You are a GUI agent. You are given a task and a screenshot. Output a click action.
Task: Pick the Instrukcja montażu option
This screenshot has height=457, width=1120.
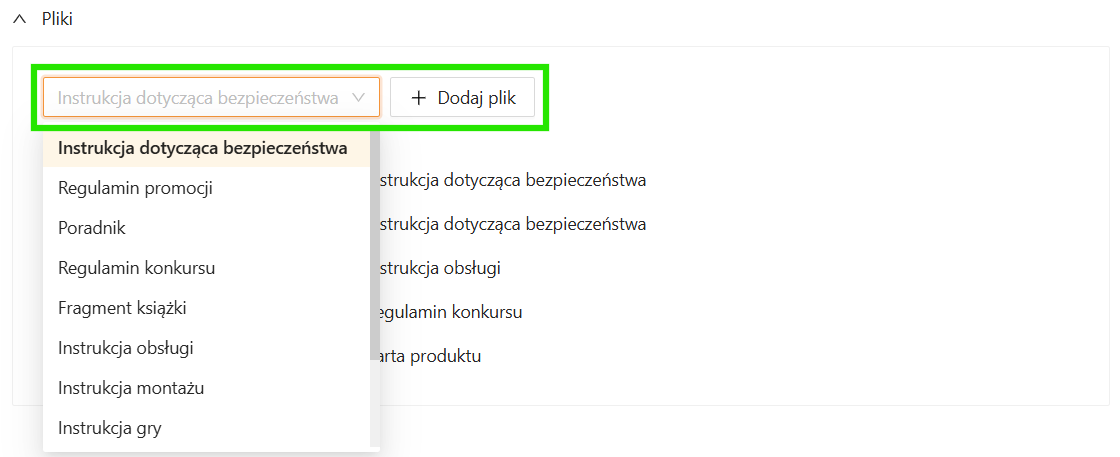pos(131,388)
